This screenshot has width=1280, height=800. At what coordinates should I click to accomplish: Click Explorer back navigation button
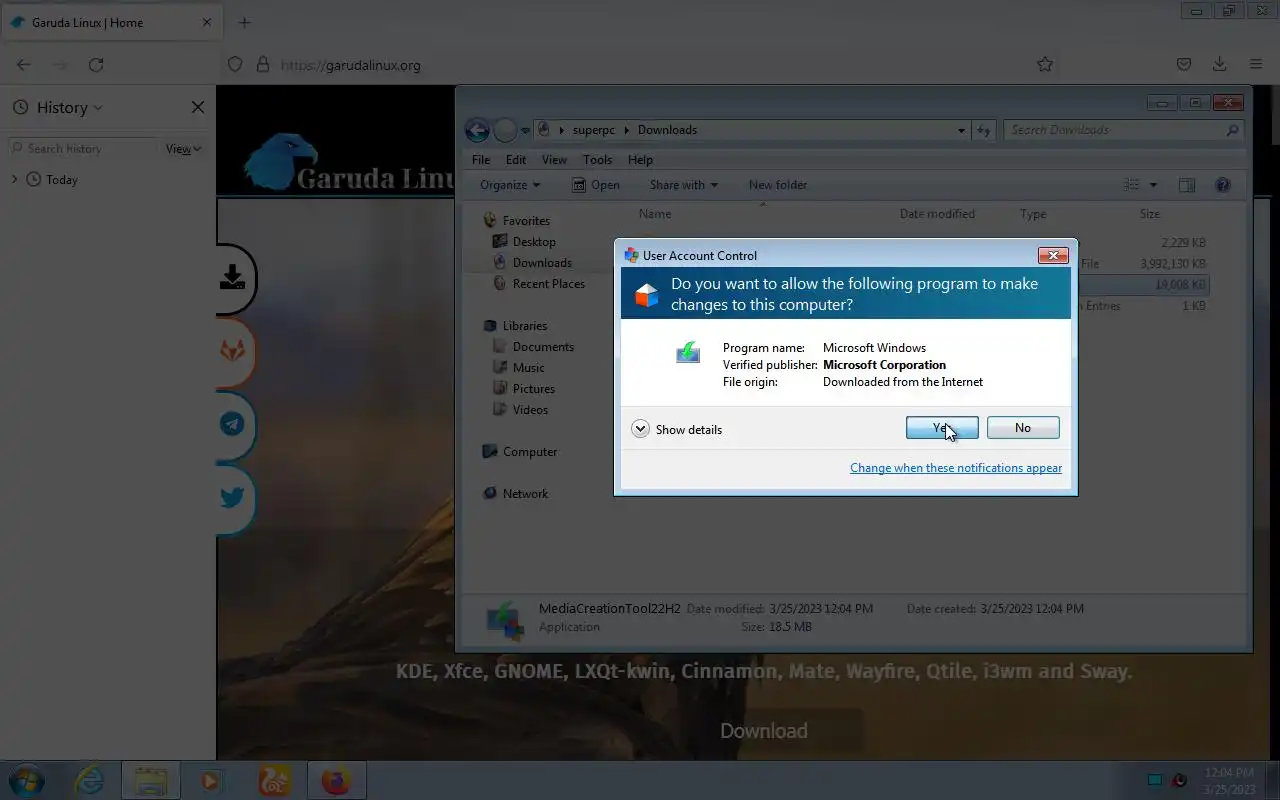coord(477,130)
